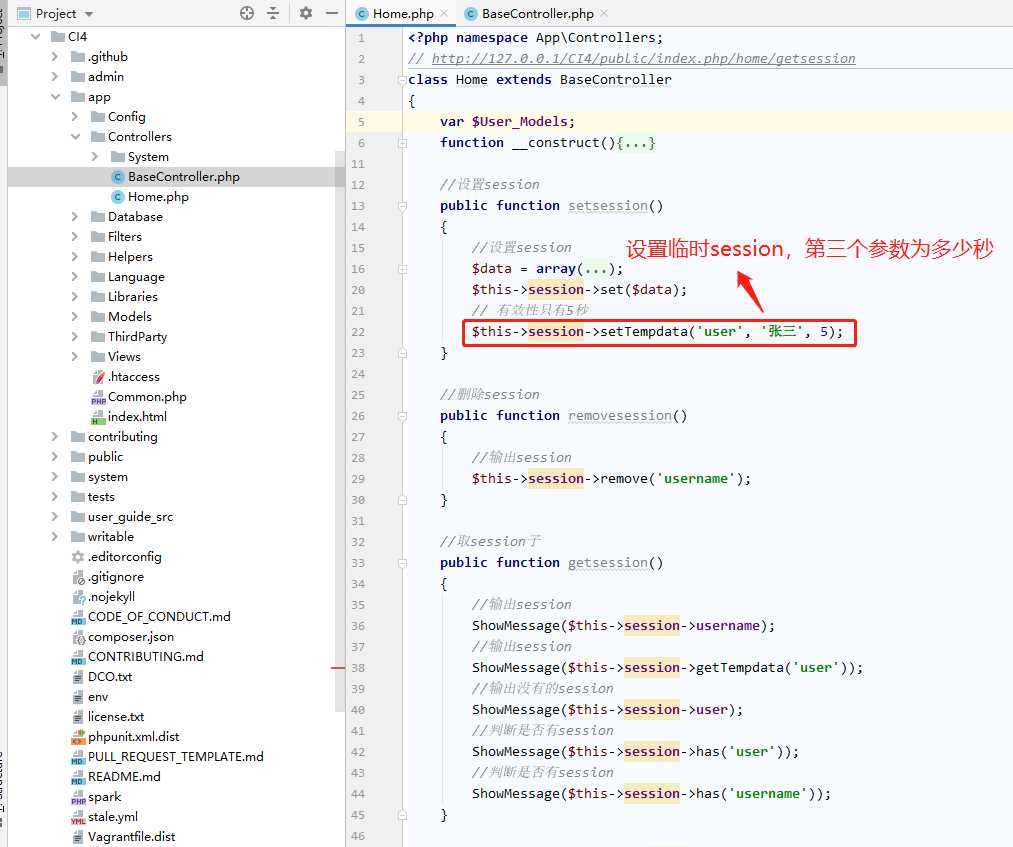
Task: Toggle fold marker for setsession function
Action: (x=402, y=206)
